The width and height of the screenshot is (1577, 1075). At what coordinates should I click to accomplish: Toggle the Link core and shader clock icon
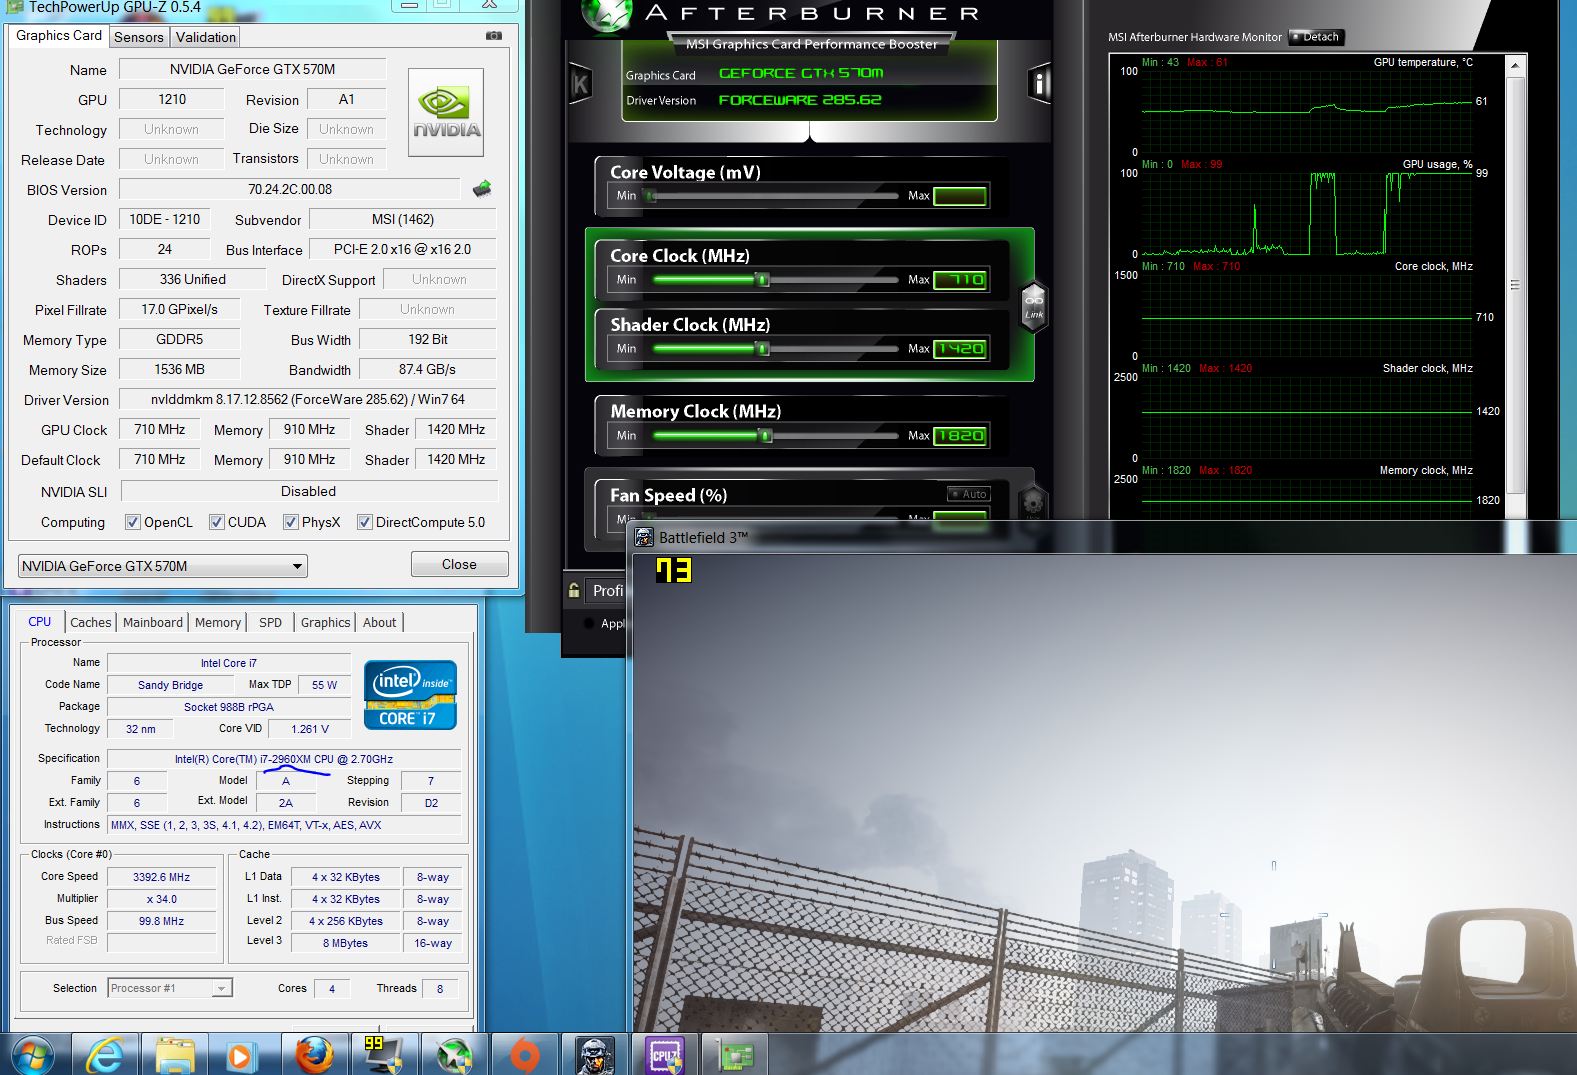1033,305
